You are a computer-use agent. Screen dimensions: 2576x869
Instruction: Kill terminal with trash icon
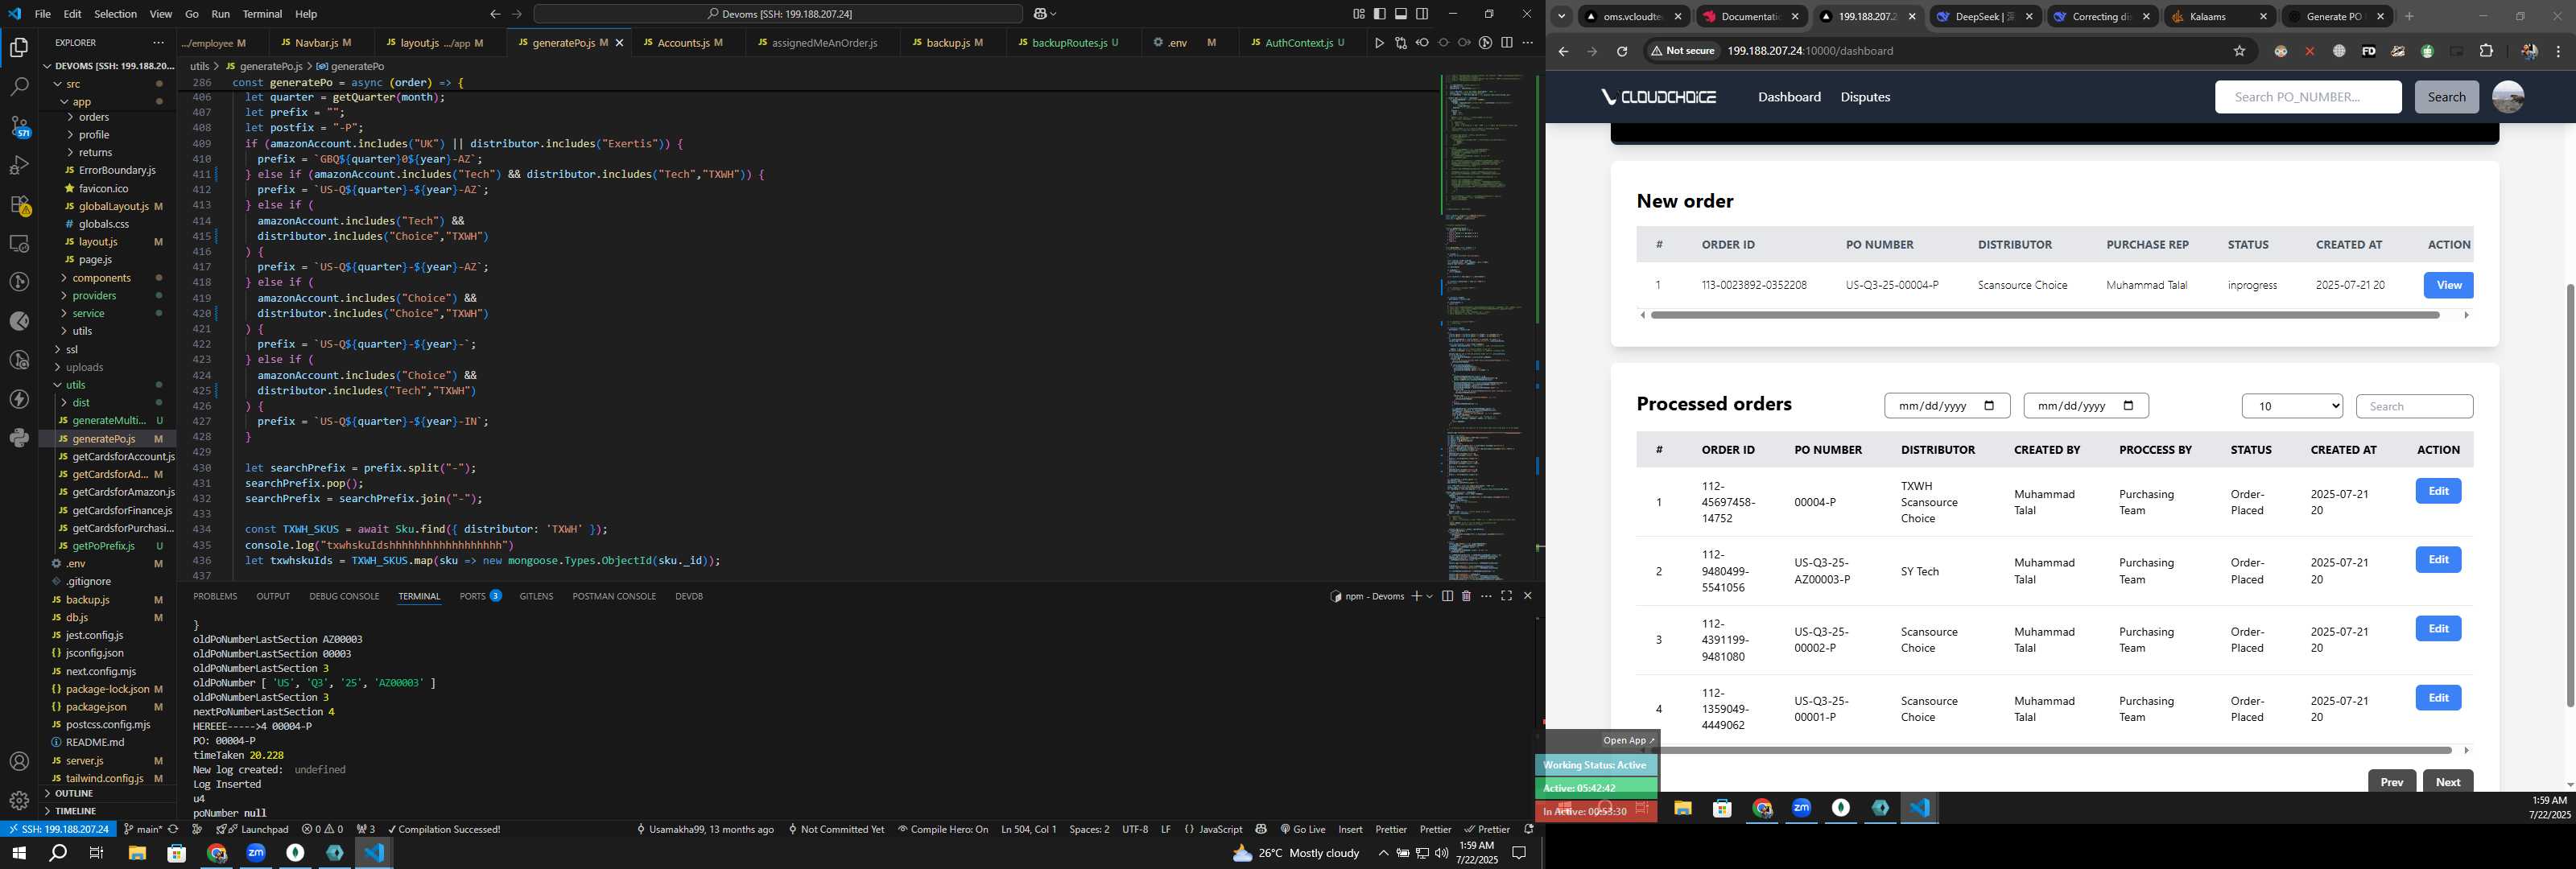click(1466, 596)
